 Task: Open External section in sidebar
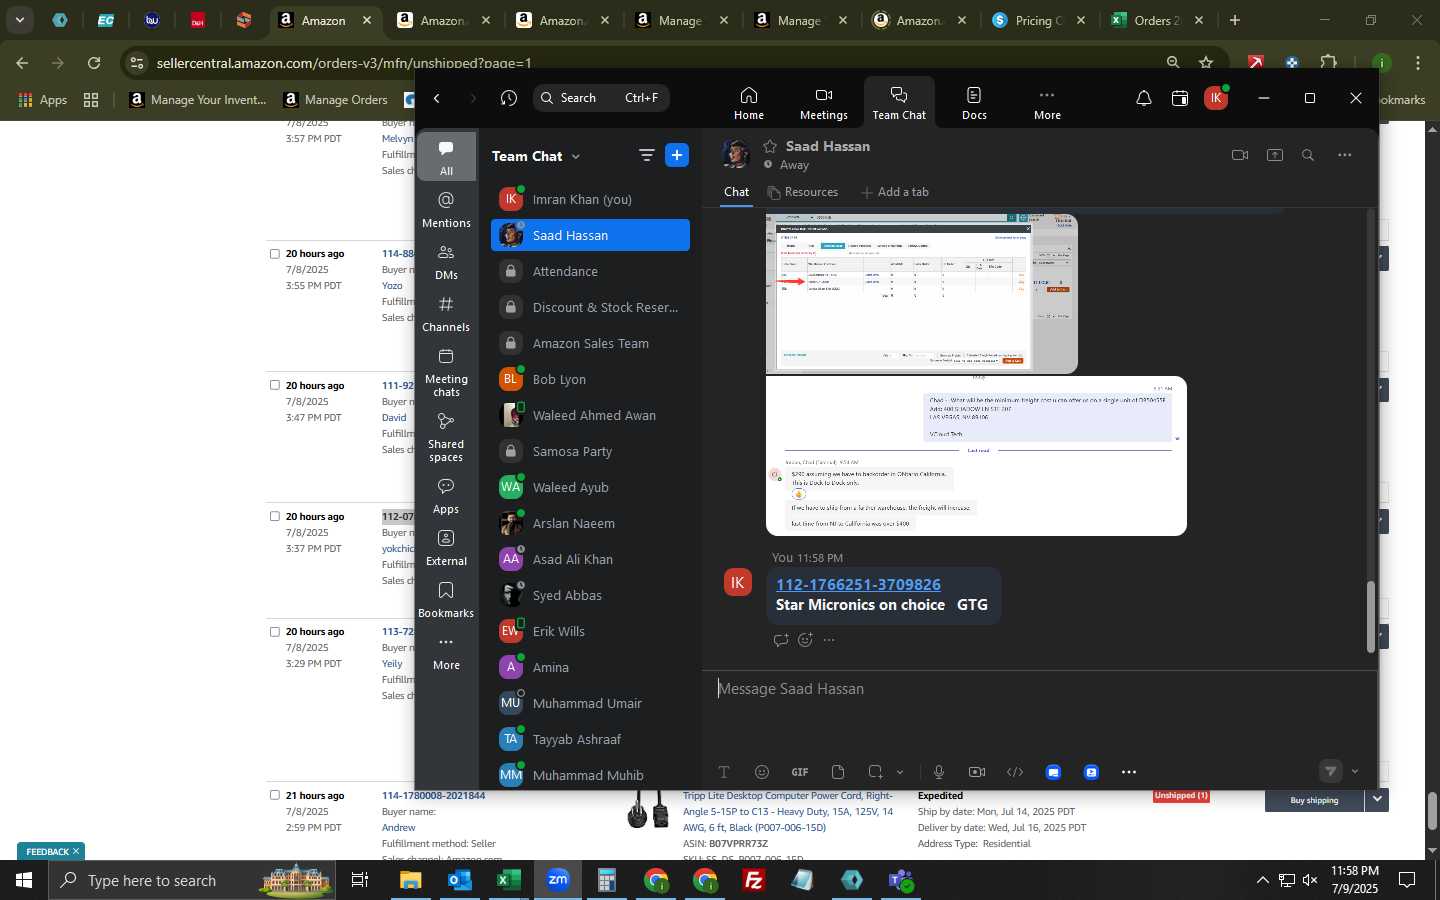(x=446, y=548)
